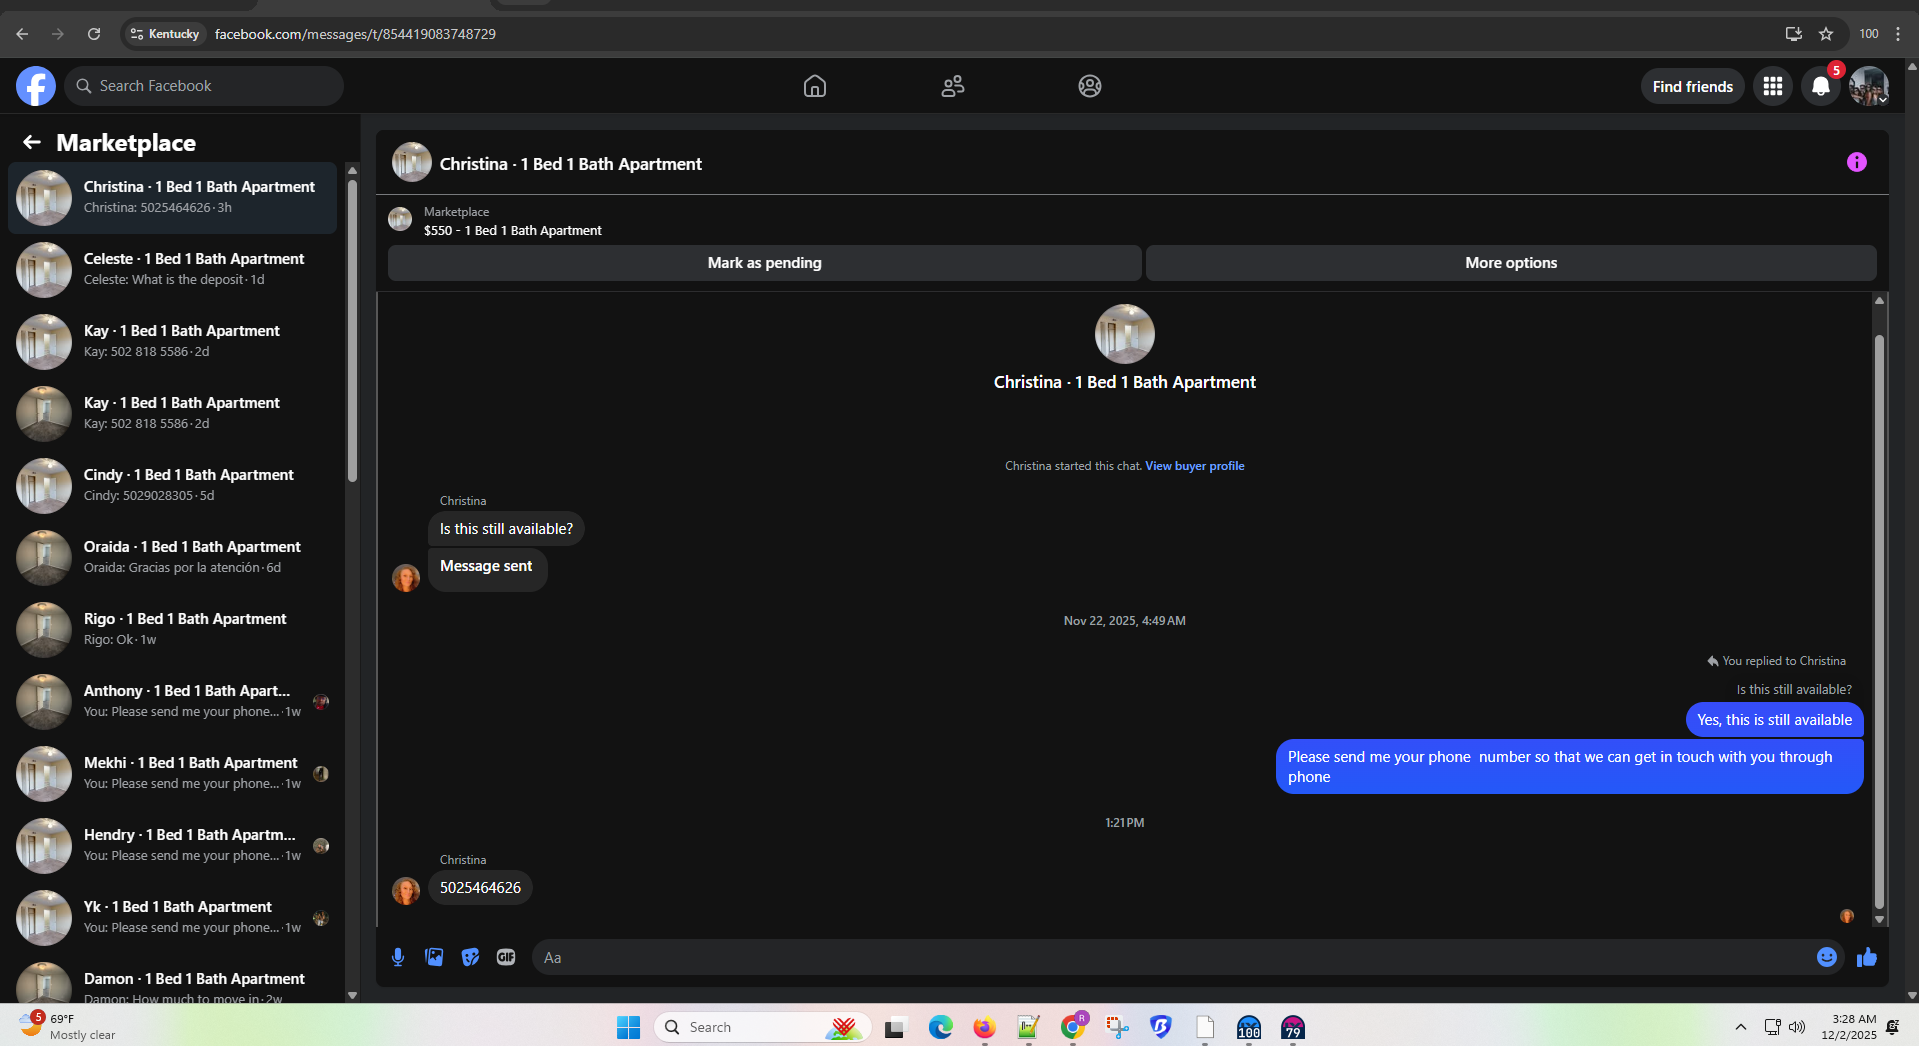The width and height of the screenshot is (1919, 1046).
Task: Open the volume icon in the system tray
Action: (1797, 1027)
